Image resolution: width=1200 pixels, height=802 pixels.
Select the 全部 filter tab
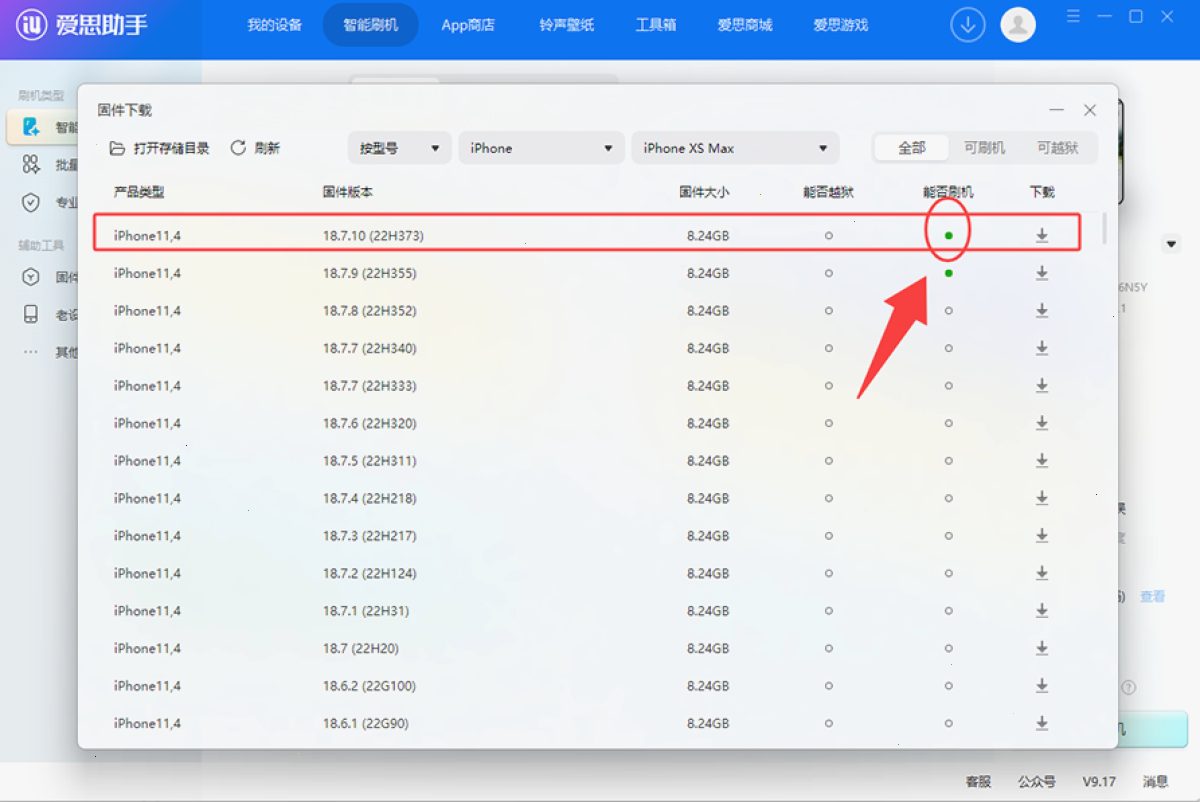click(x=911, y=148)
